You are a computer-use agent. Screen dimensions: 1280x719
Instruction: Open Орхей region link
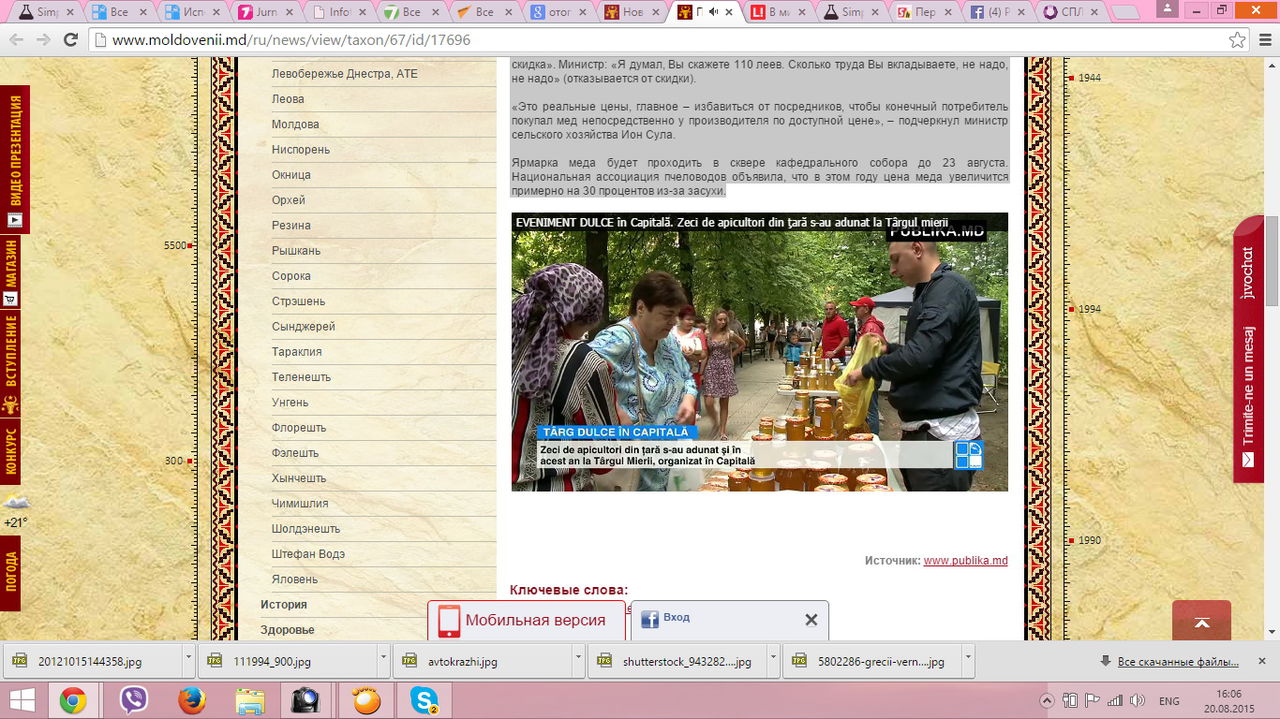coord(288,200)
